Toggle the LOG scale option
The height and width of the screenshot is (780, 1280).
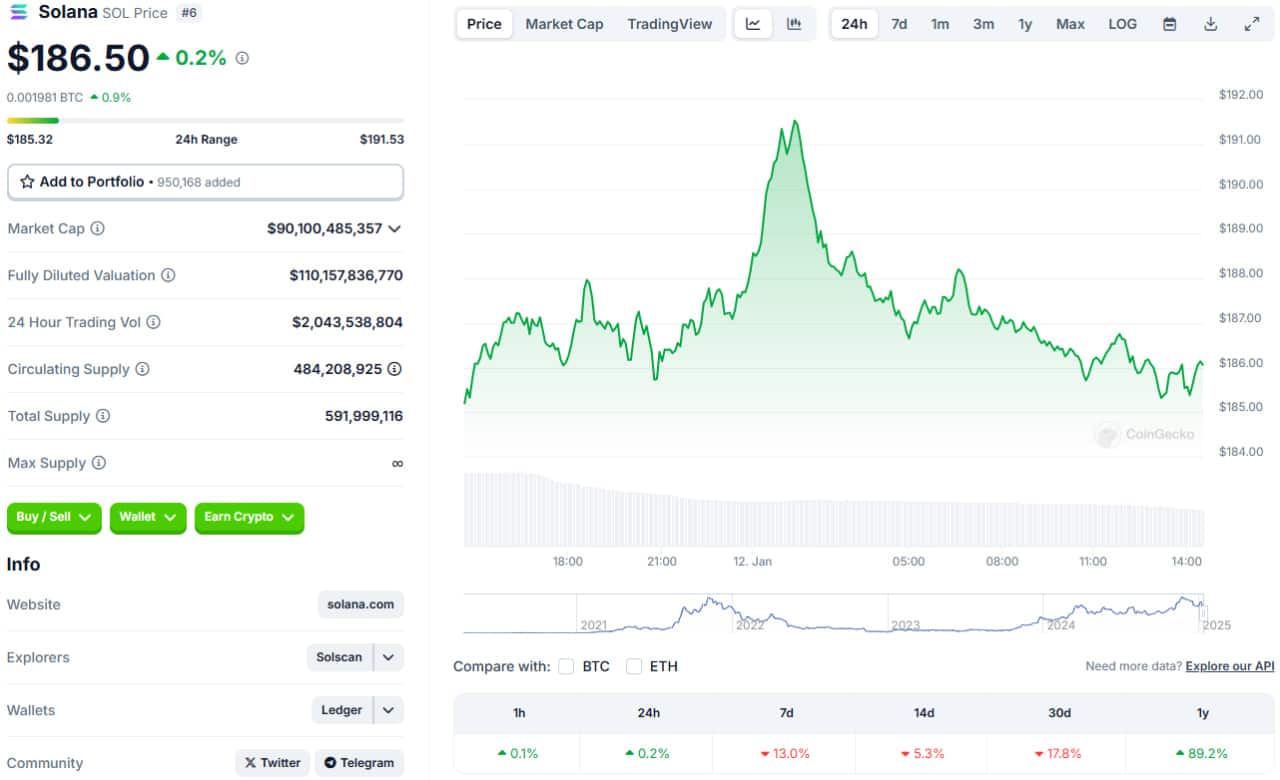click(1122, 24)
